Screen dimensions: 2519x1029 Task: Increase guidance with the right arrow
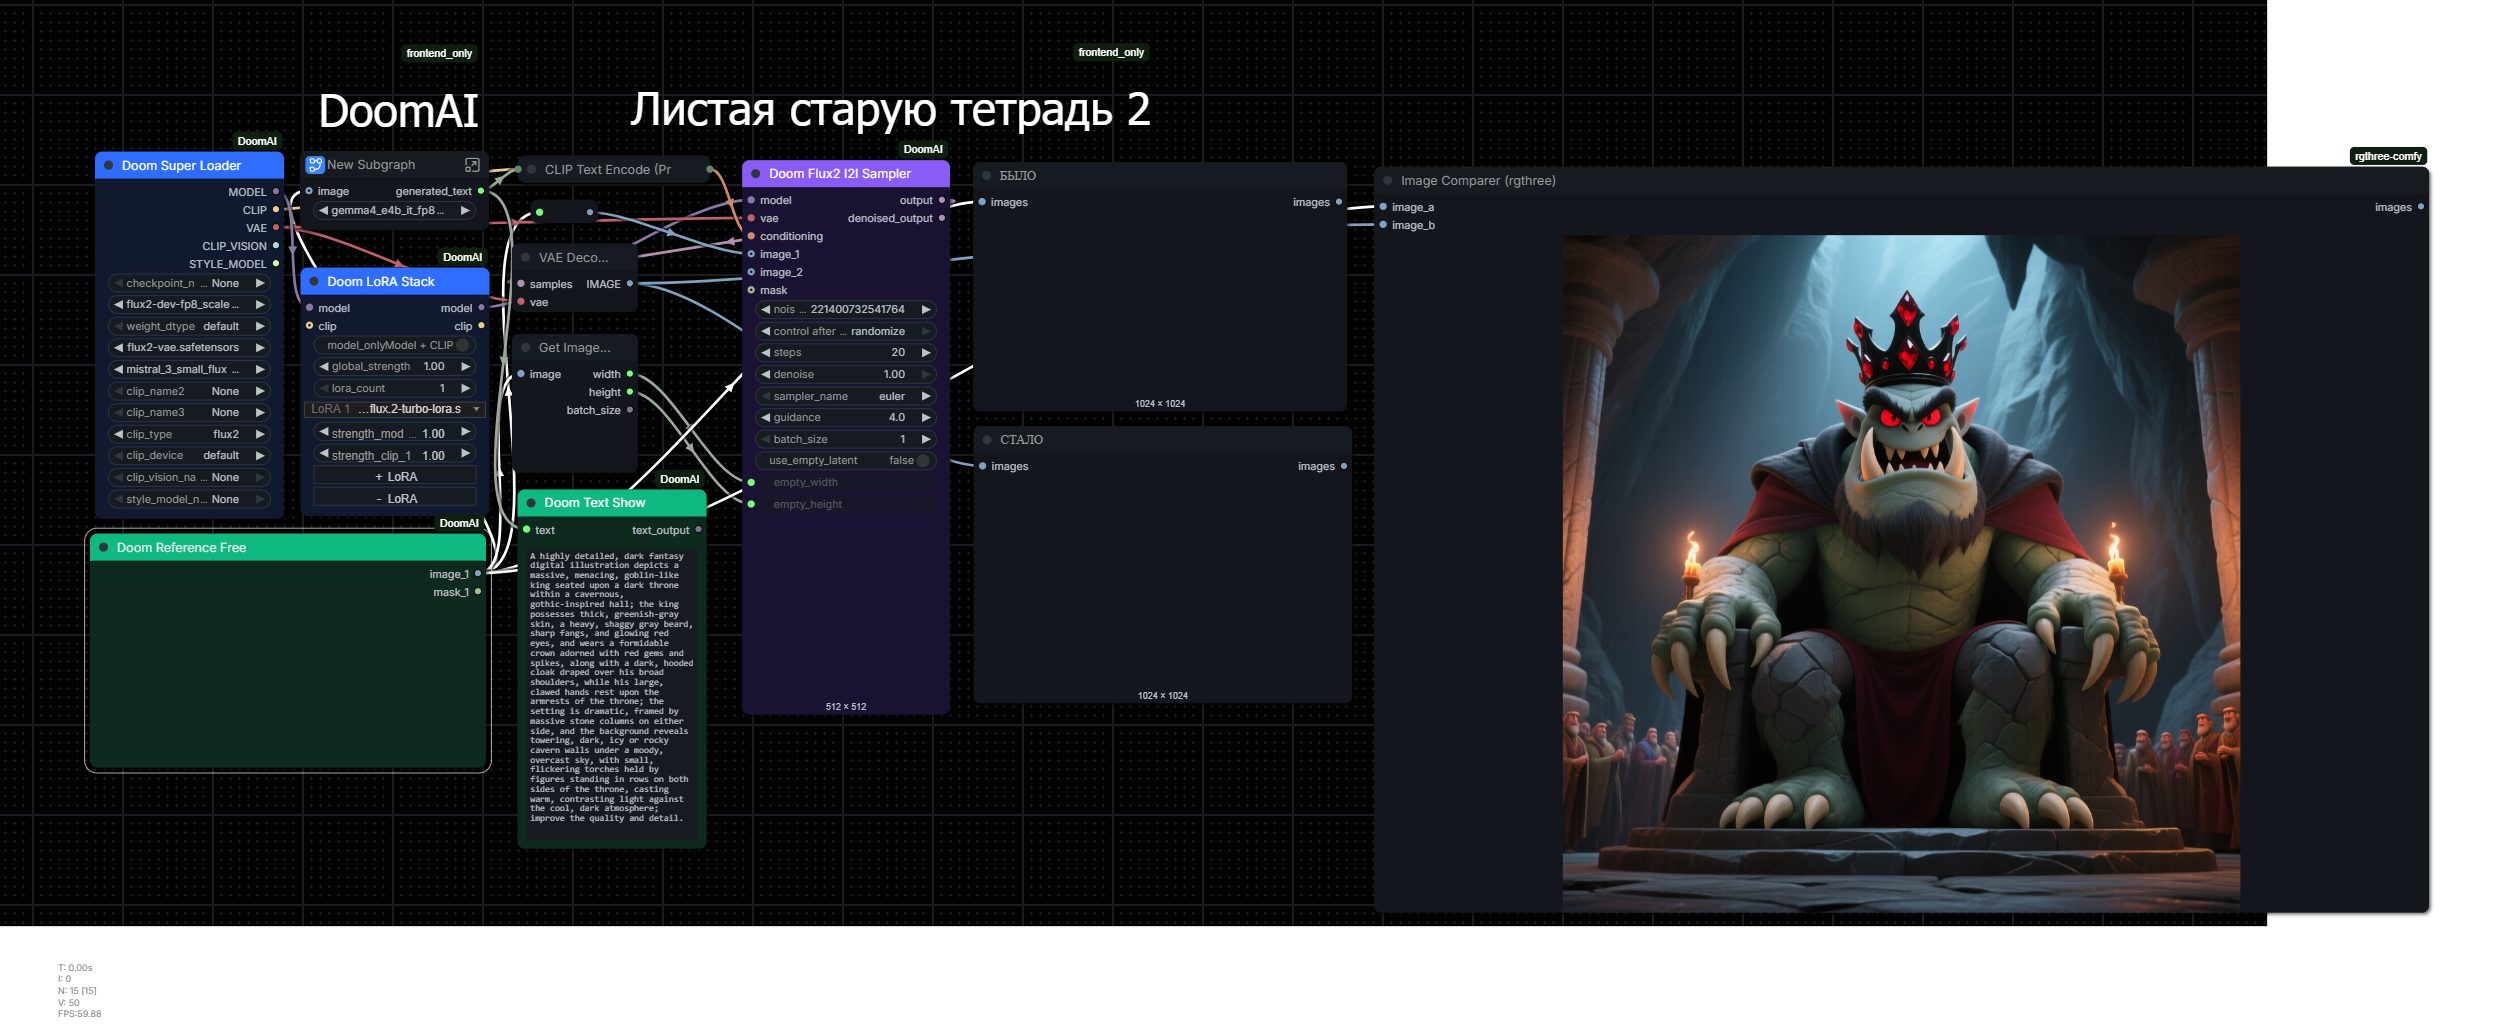tap(926, 418)
